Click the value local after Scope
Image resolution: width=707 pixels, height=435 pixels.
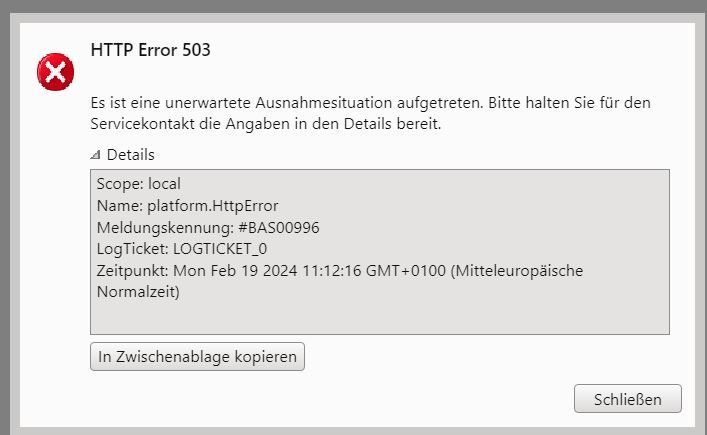coord(164,184)
